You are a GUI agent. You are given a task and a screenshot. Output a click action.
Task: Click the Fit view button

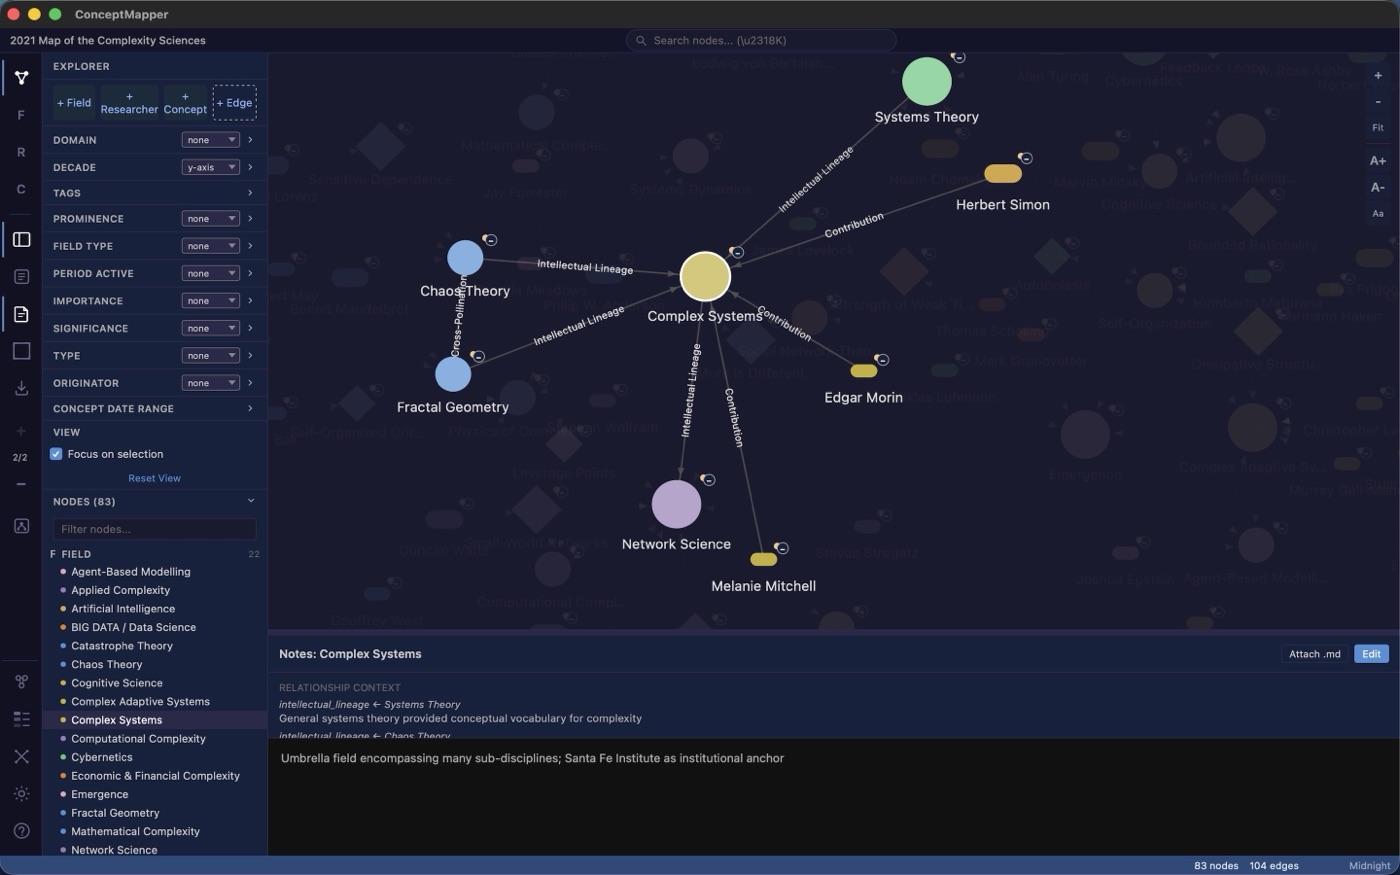1378,128
